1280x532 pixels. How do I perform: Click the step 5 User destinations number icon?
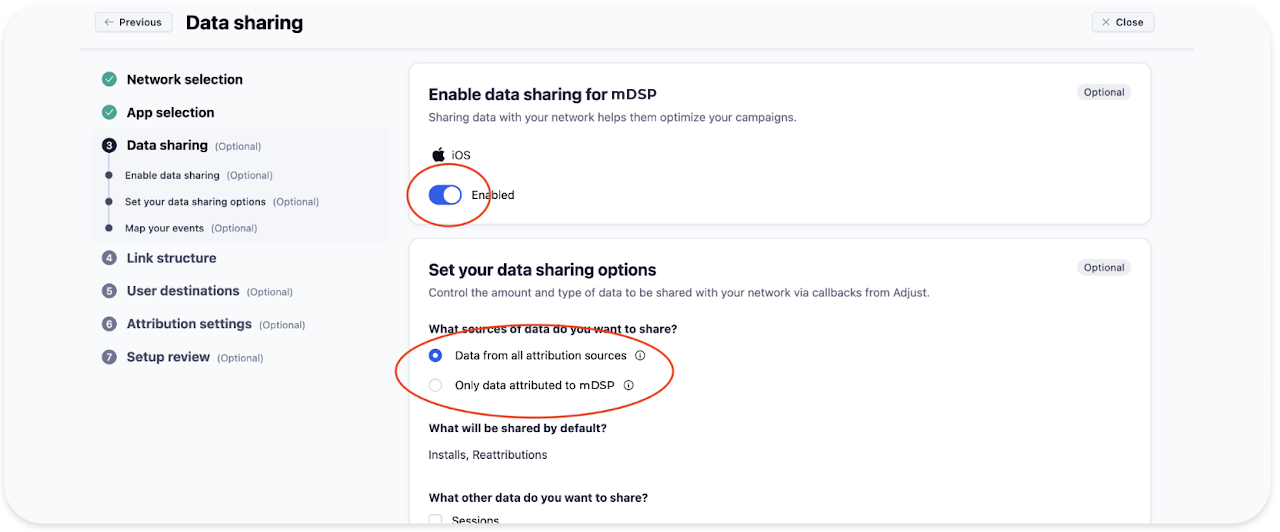109,291
